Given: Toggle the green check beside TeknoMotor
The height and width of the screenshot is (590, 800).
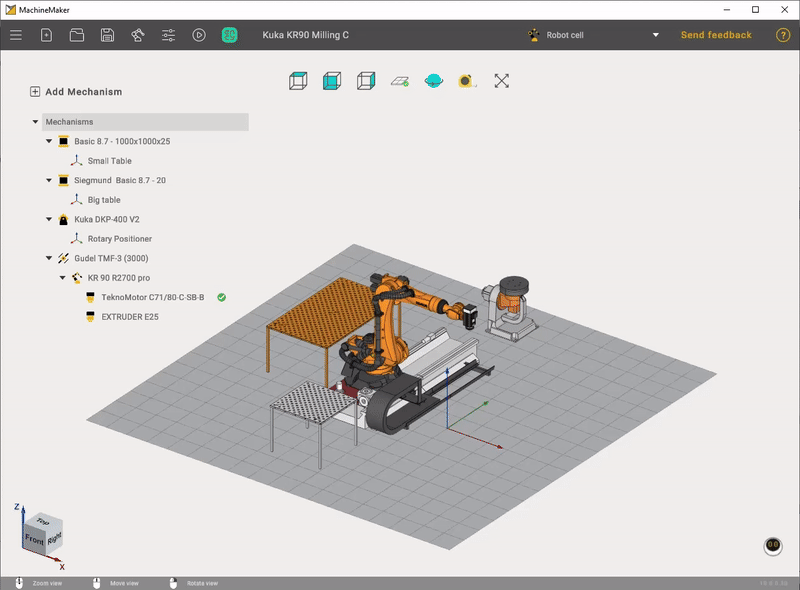Looking at the screenshot, I should coord(222,297).
